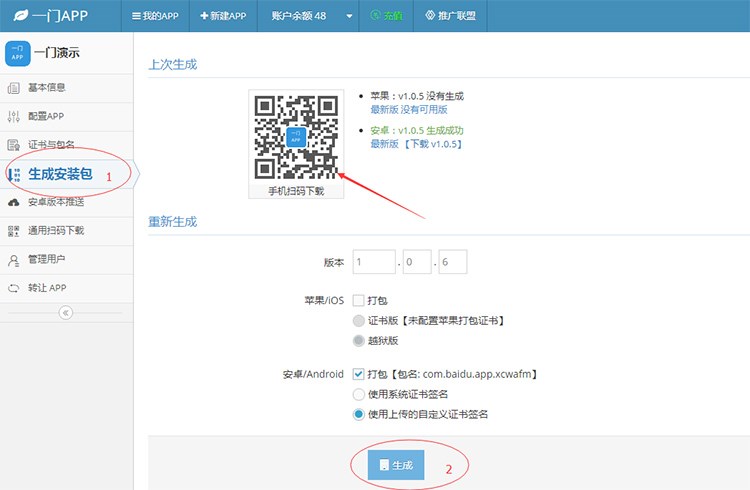The width and height of the screenshot is (750, 490).
Task: Enable the 苹果/iOS 打包 checkbox
Action: point(358,301)
